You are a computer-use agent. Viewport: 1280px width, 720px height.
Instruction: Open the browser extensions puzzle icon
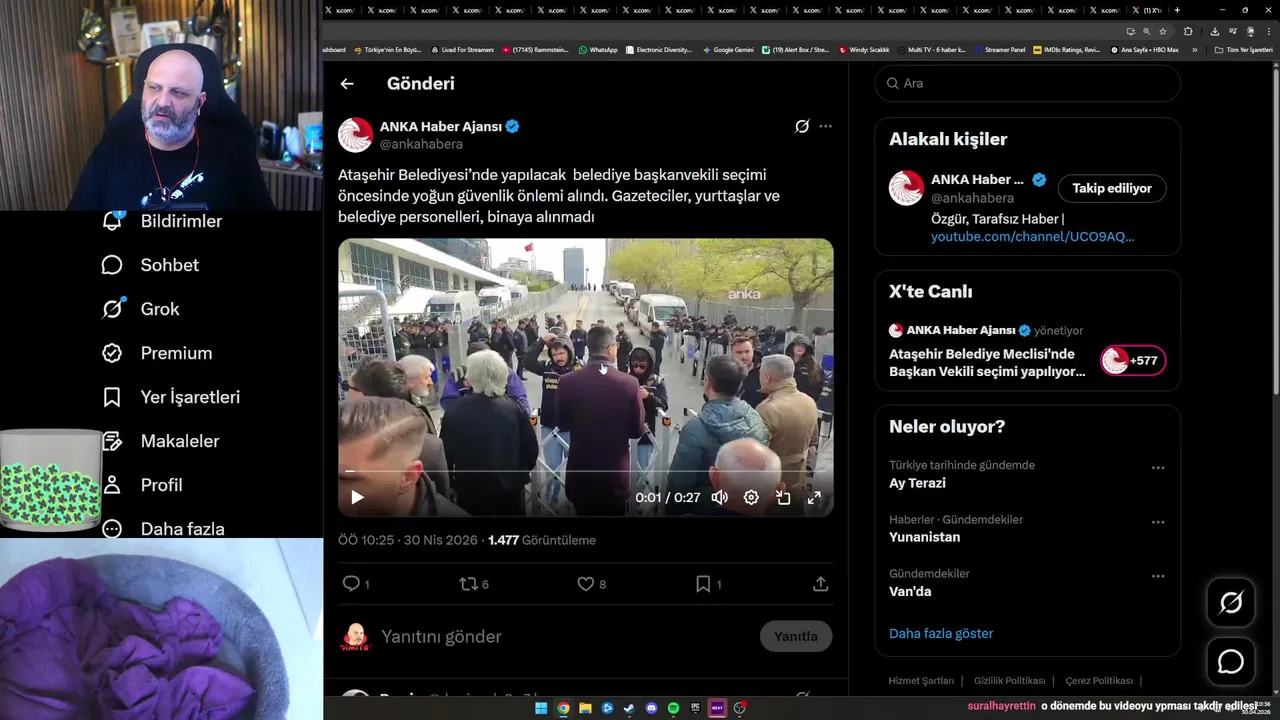click(x=1188, y=31)
